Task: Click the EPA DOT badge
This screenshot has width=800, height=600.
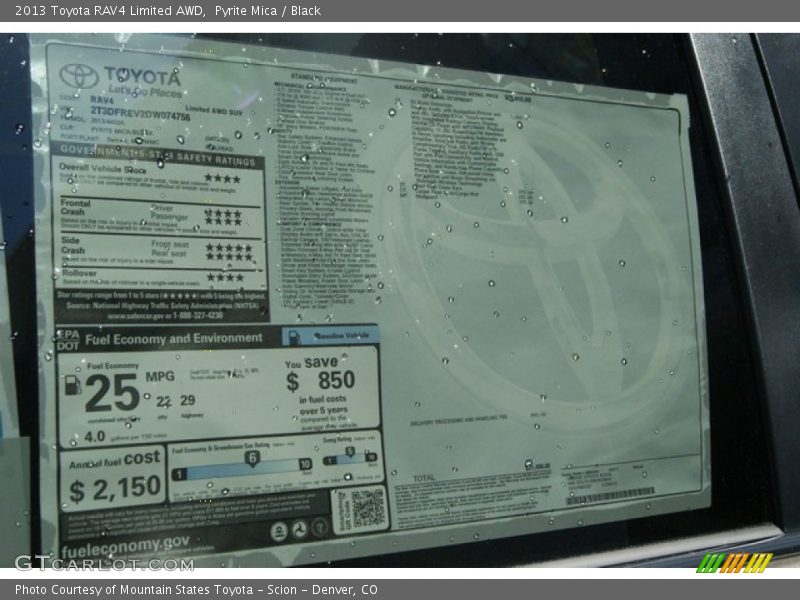Action: point(68,340)
